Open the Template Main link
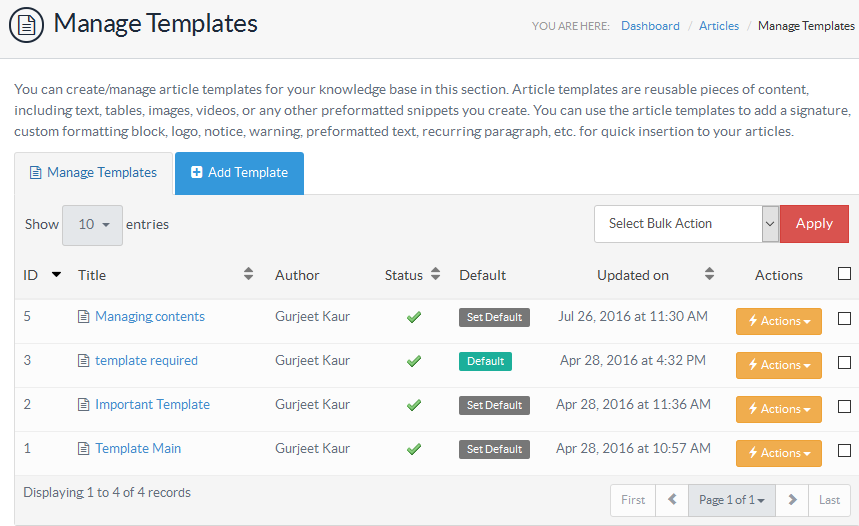This screenshot has width=859, height=526. (x=138, y=448)
